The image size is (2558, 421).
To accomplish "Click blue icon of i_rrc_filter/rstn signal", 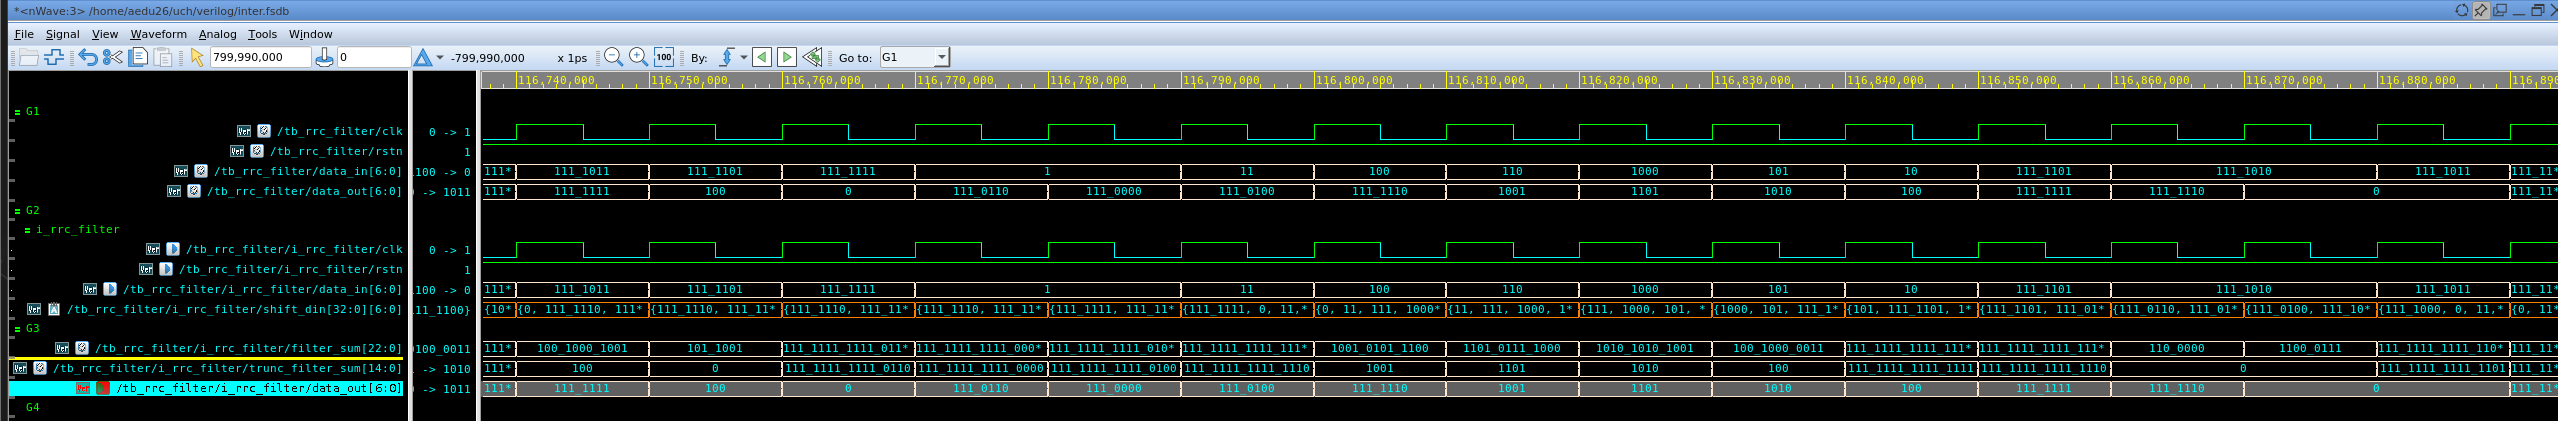I will click(166, 269).
